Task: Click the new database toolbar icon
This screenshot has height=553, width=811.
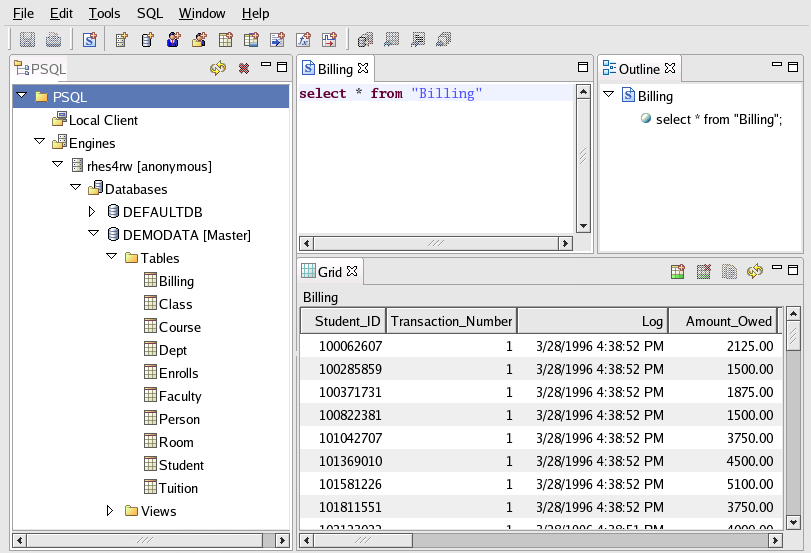Action: [x=148, y=40]
